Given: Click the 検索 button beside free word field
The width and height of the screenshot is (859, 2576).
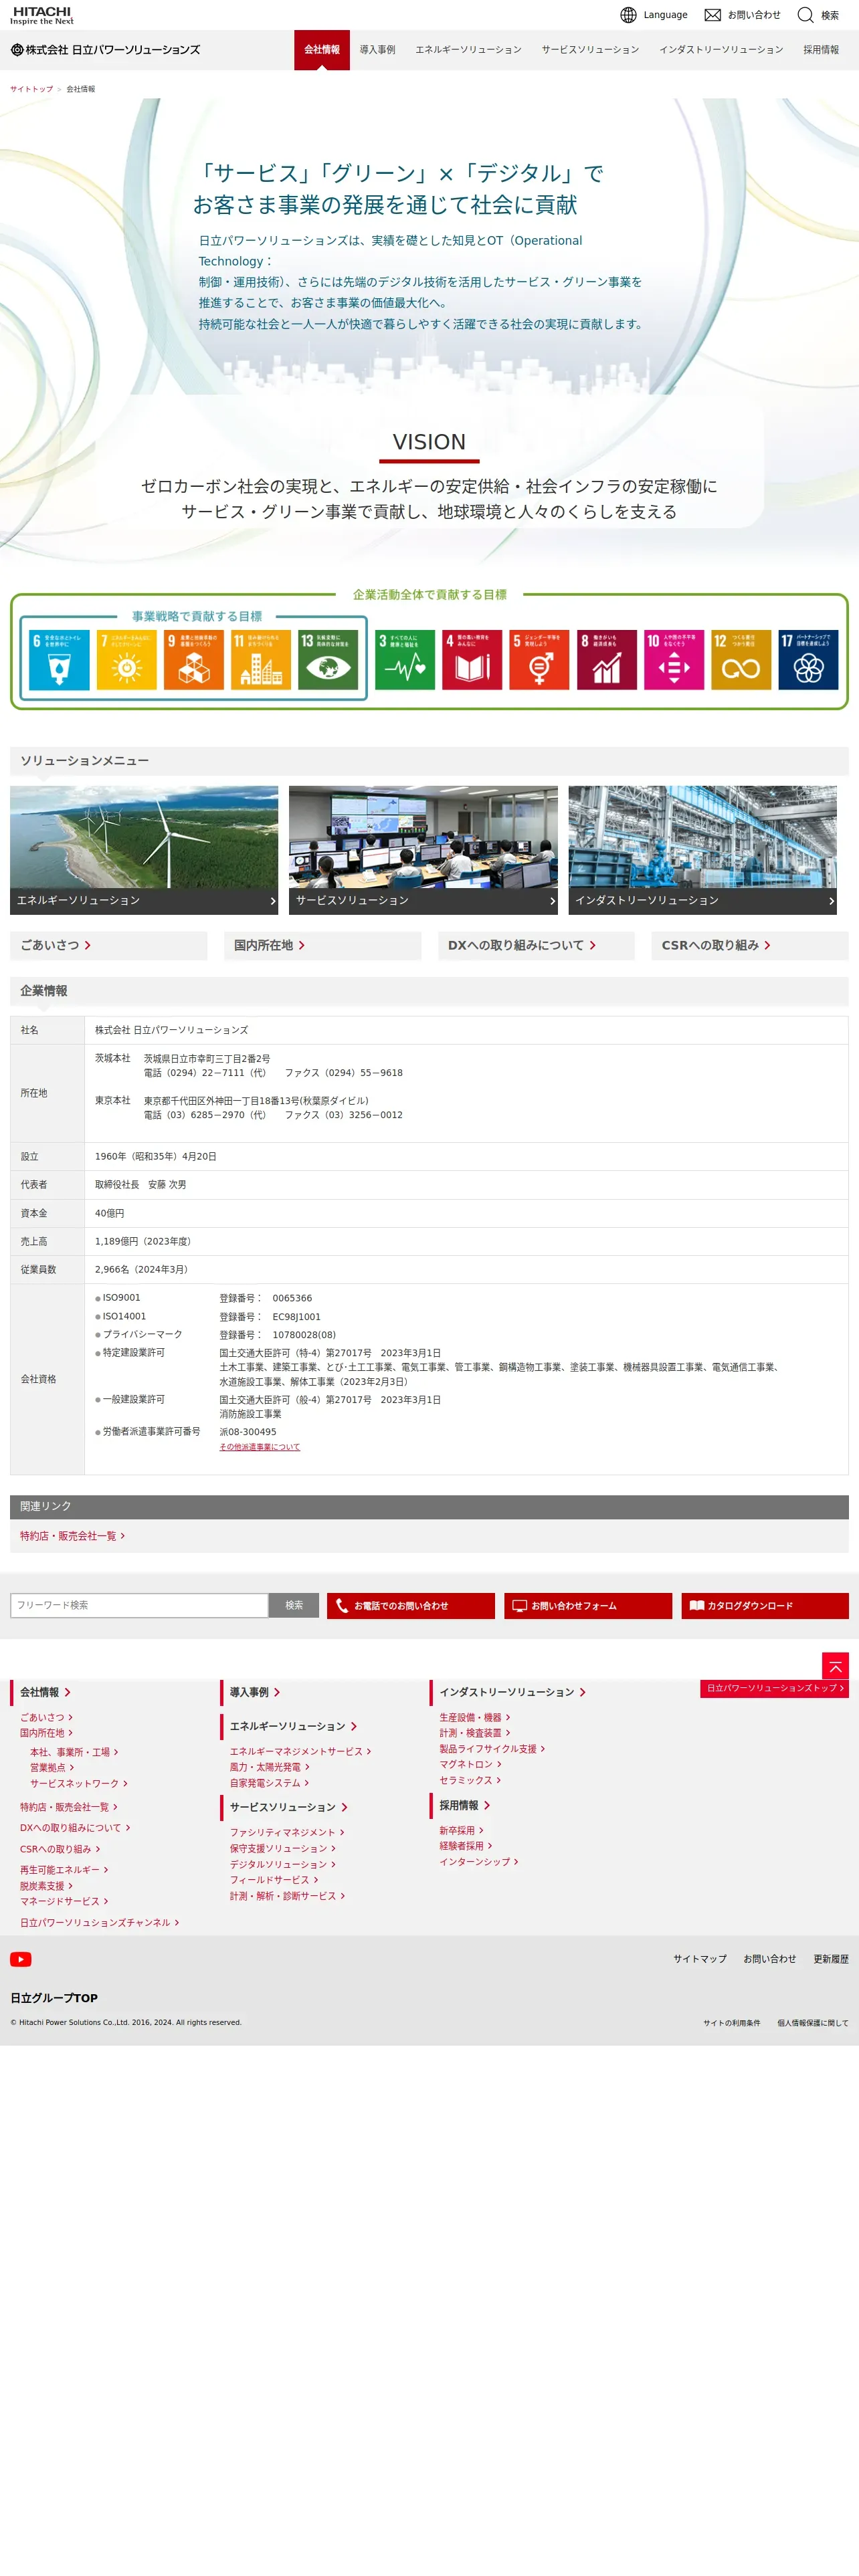Looking at the screenshot, I should [x=294, y=1605].
